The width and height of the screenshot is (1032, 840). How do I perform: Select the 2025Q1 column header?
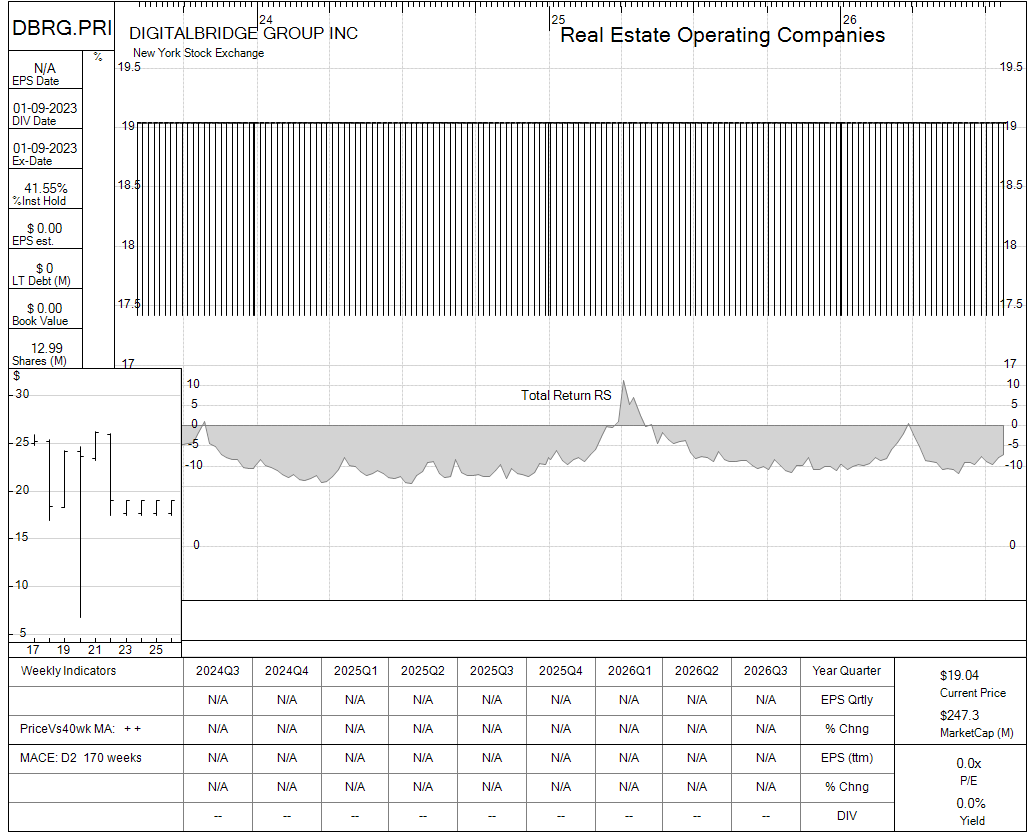tap(355, 671)
